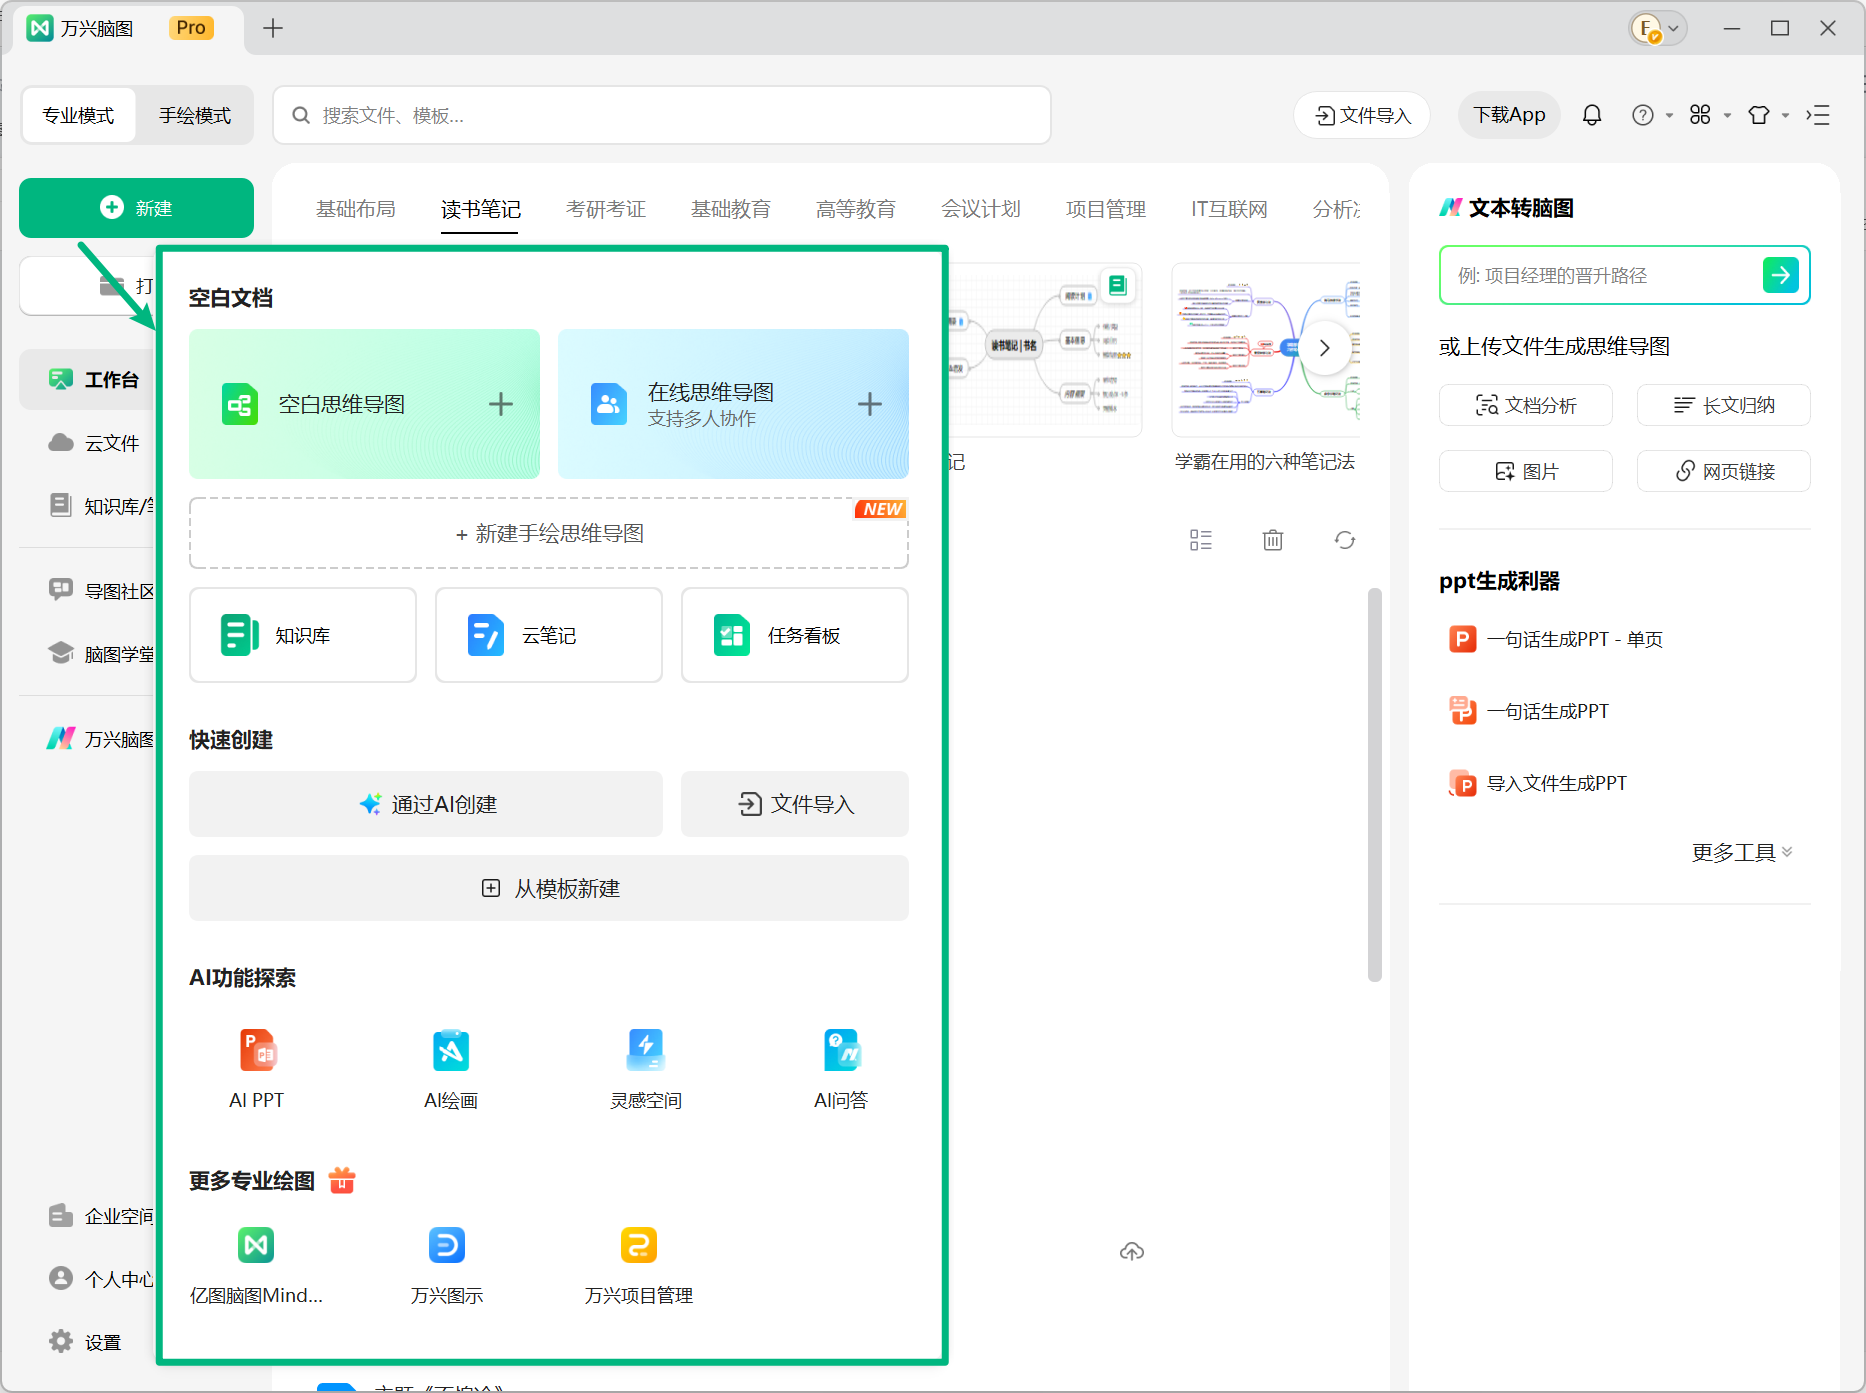This screenshot has height=1393, width=1866.
Task: Switch to 专业模式 mode
Action: [78, 115]
